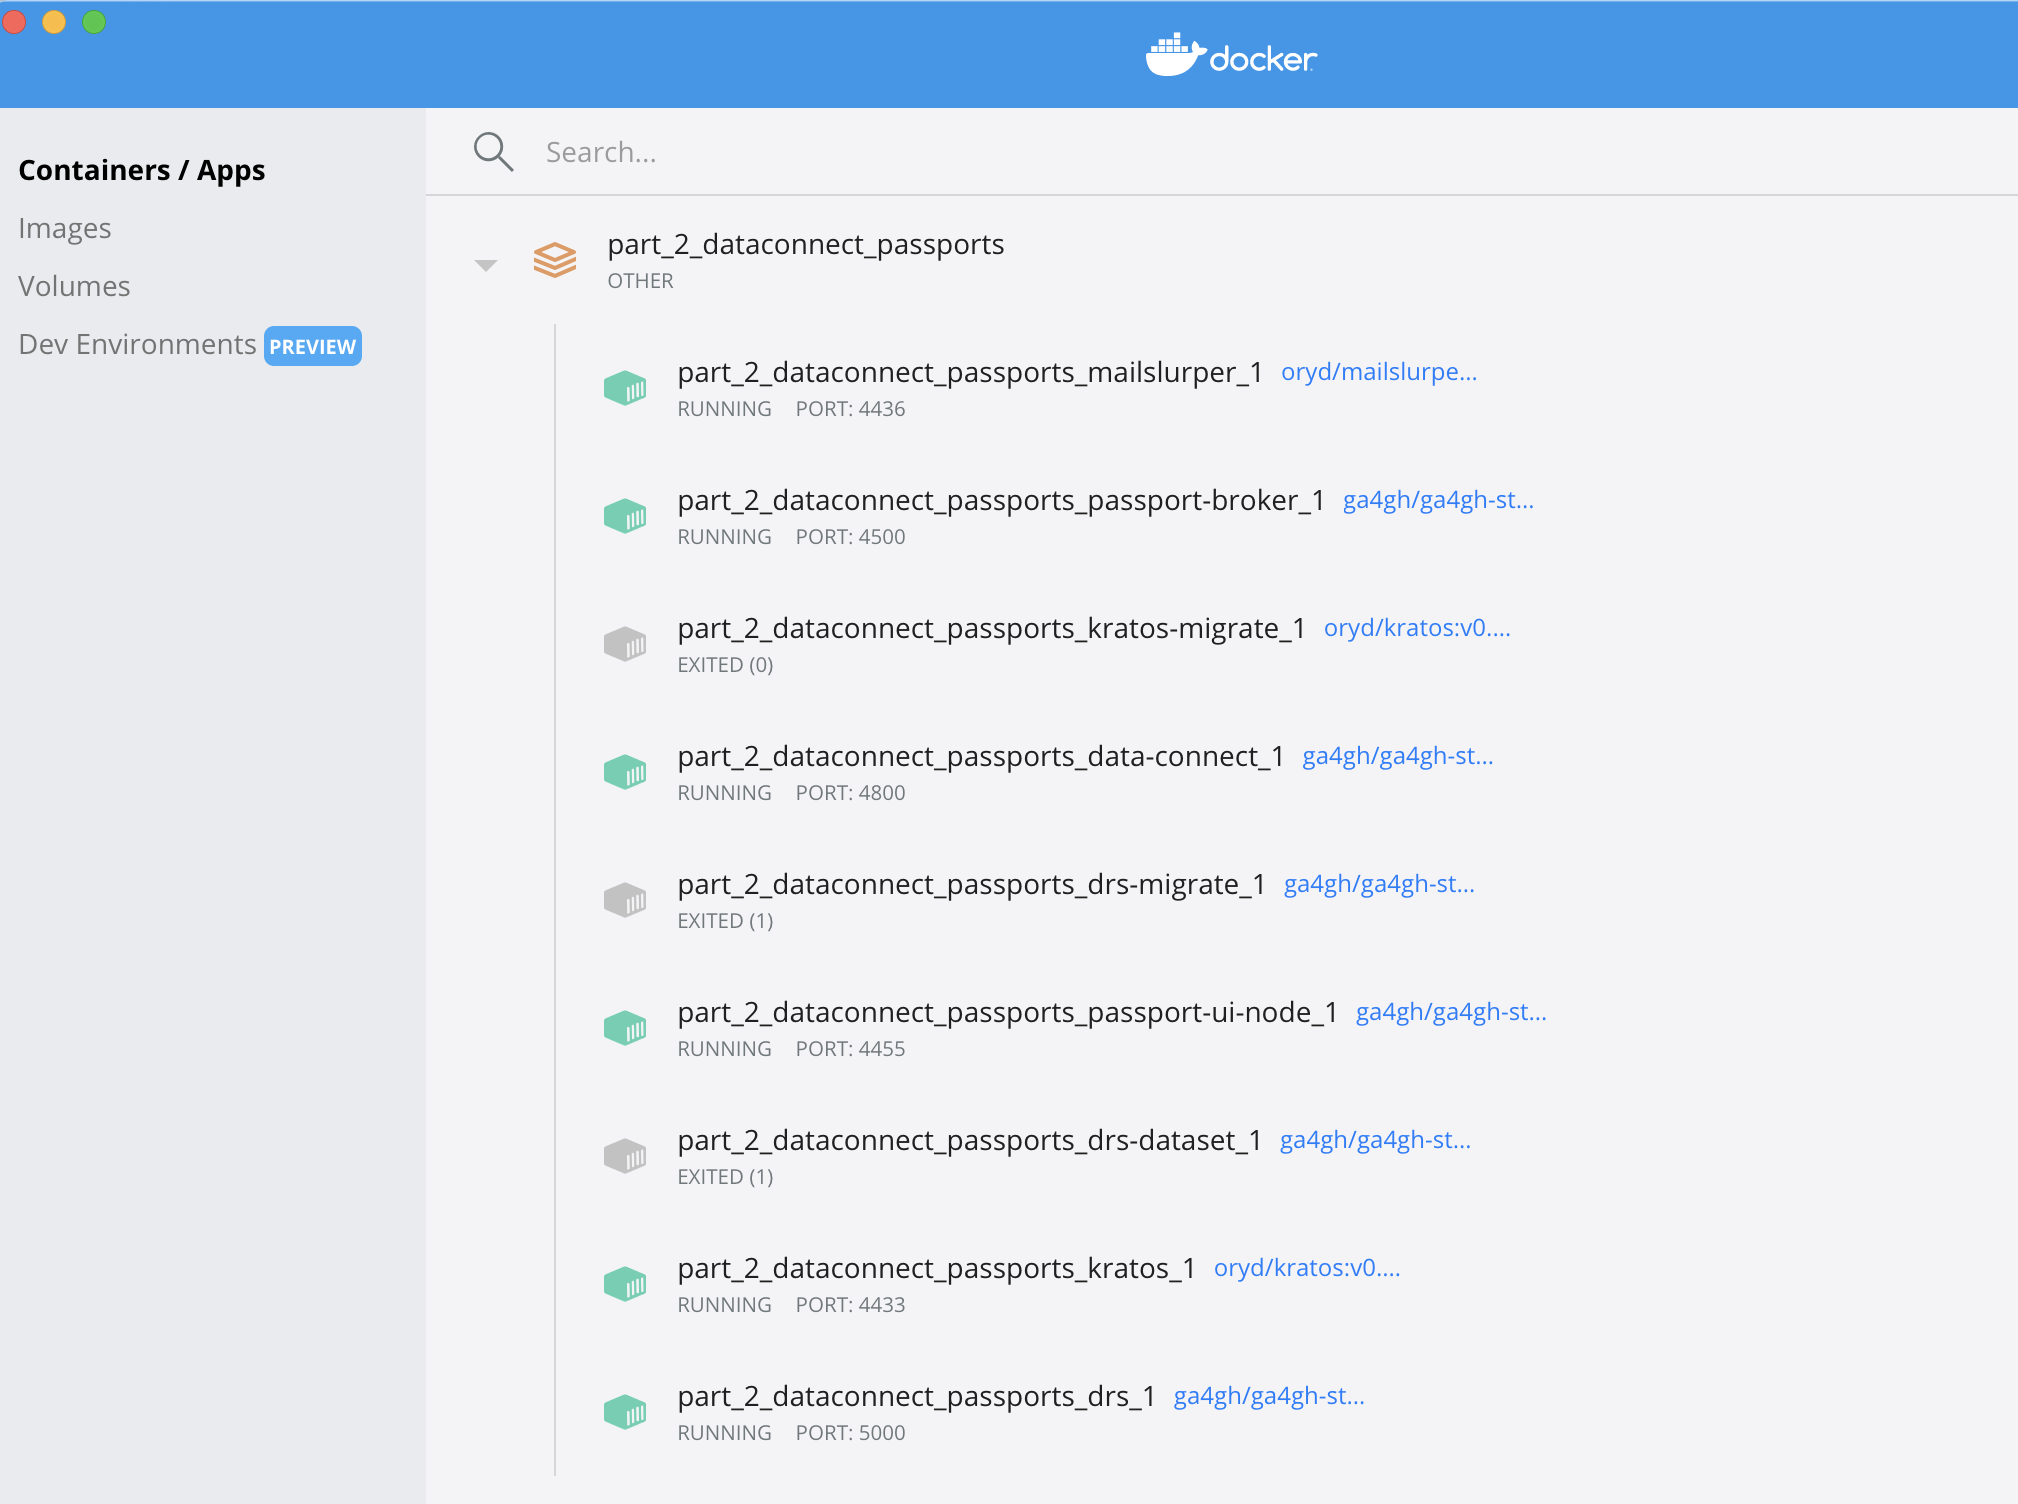Open the drs_1 ga4gh image link
The height and width of the screenshot is (1504, 2018).
click(1269, 1396)
